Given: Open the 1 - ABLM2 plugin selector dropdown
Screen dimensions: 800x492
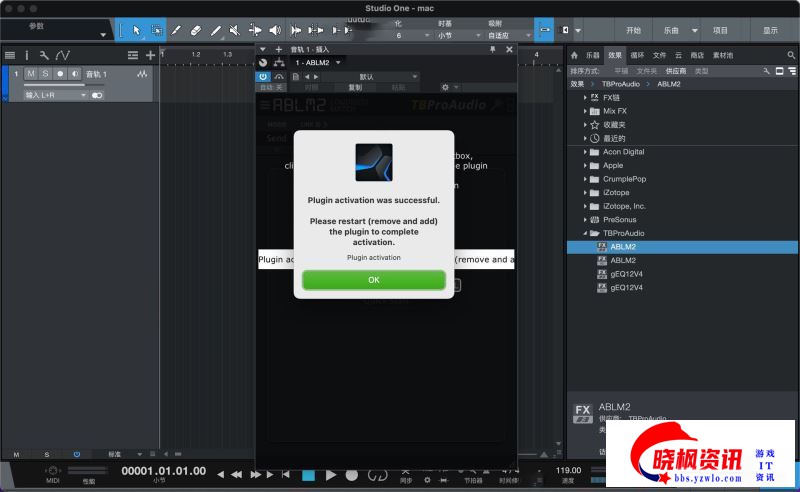Looking at the screenshot, I should pos(317,62).
